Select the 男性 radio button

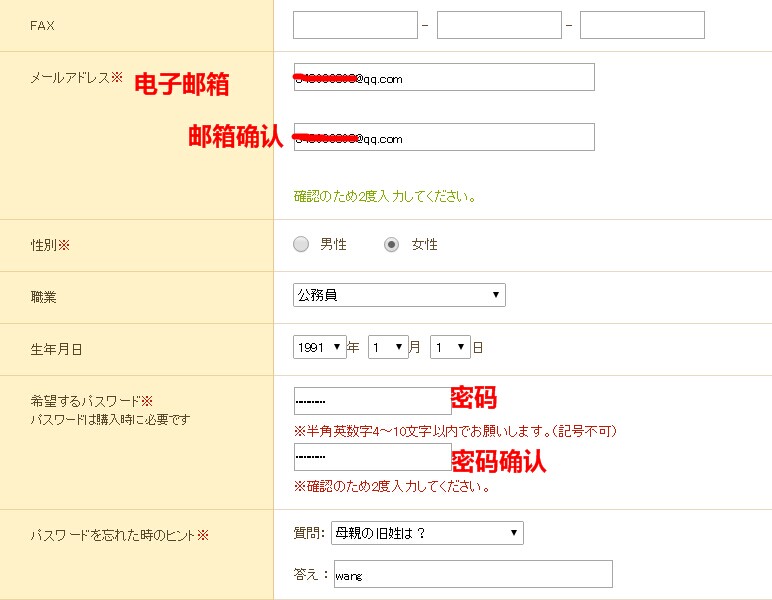point(301,245)
